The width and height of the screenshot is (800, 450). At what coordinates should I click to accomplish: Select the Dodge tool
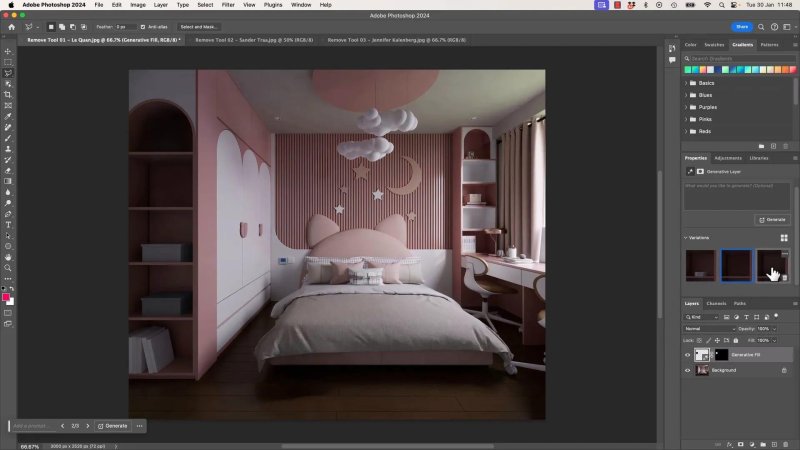point(8,203)
